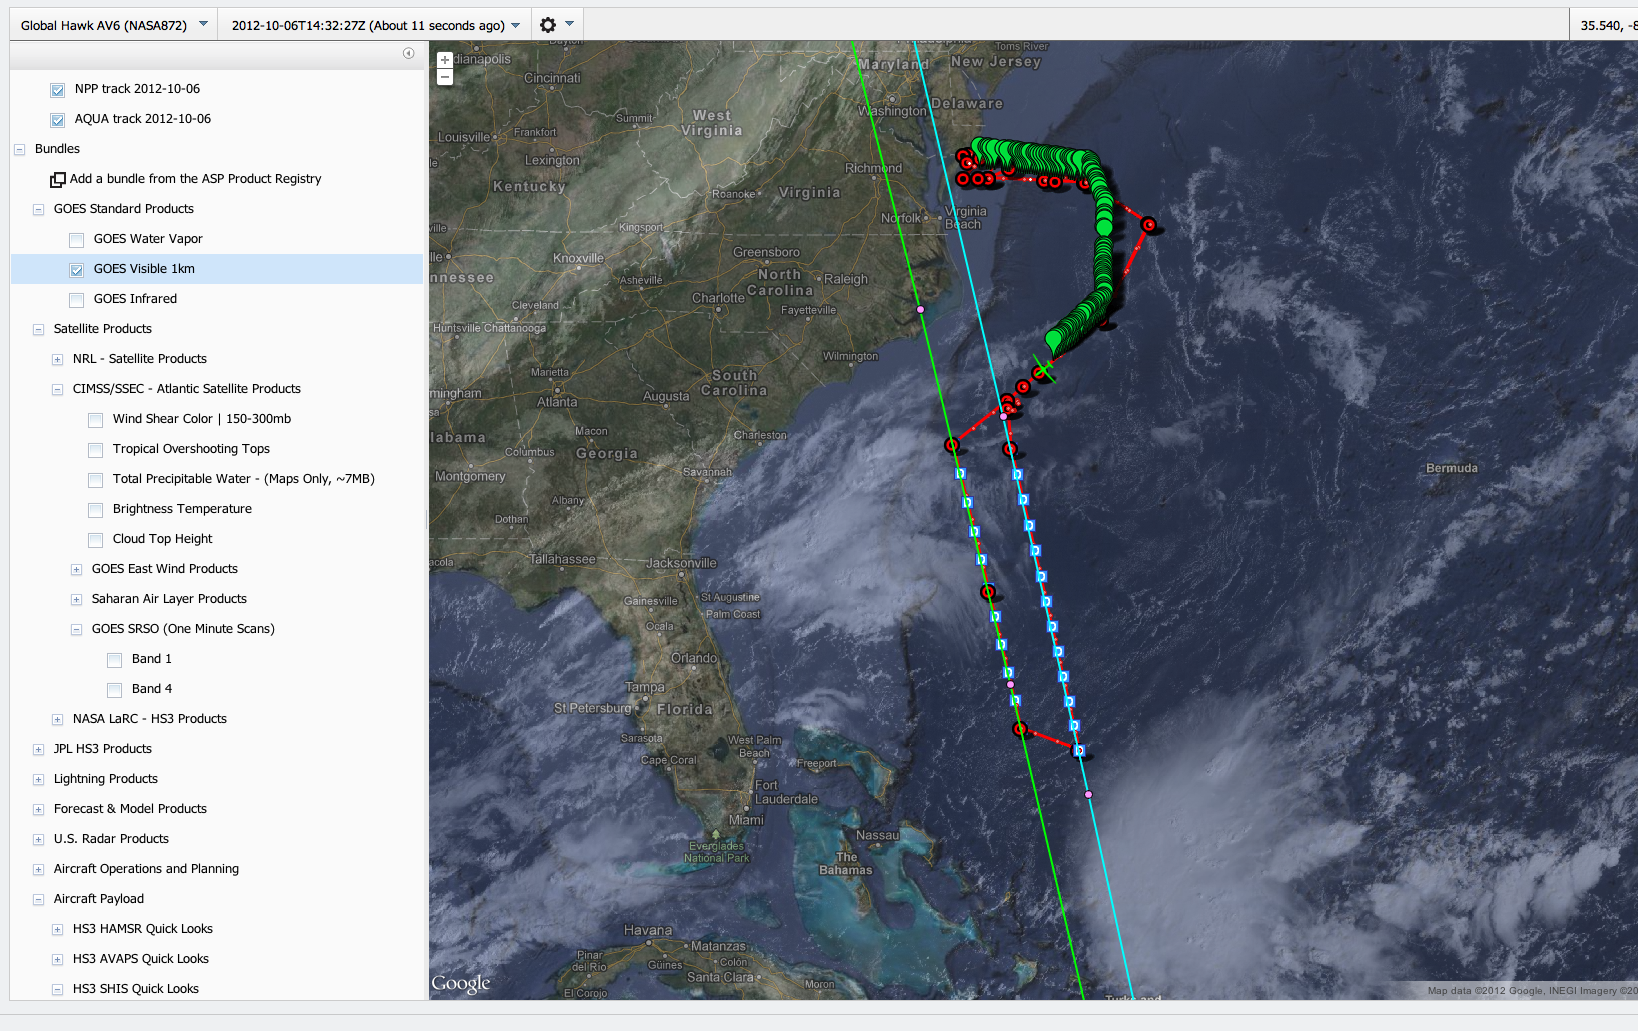
Task: Uncheck the NPP track 2012-10-06 checkbox
Action: (58, 90)
